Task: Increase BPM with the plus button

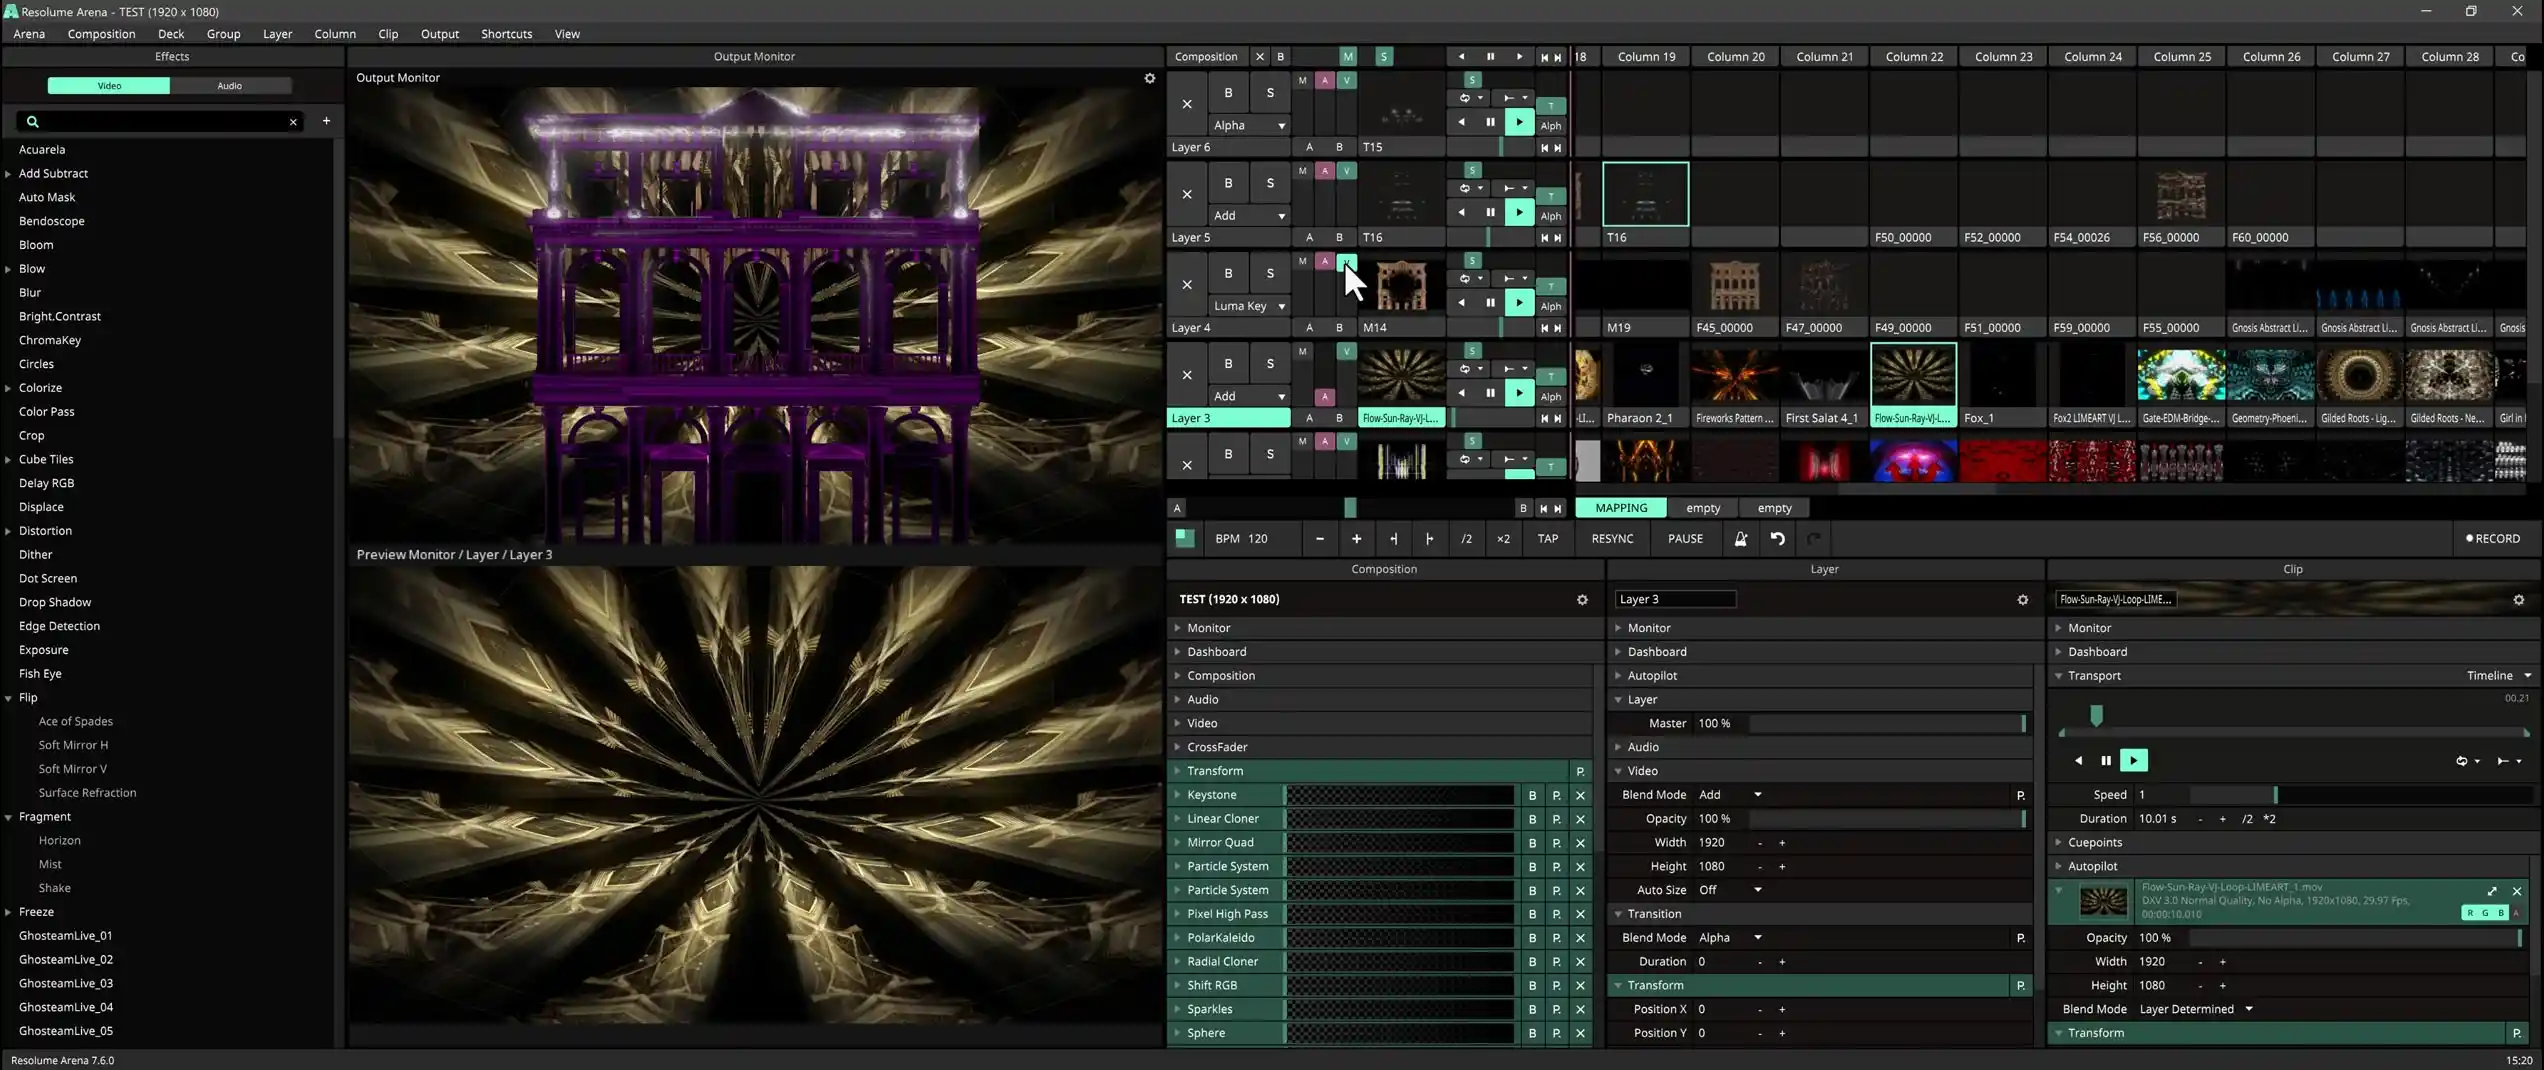Action: (x=1356, y=539)
